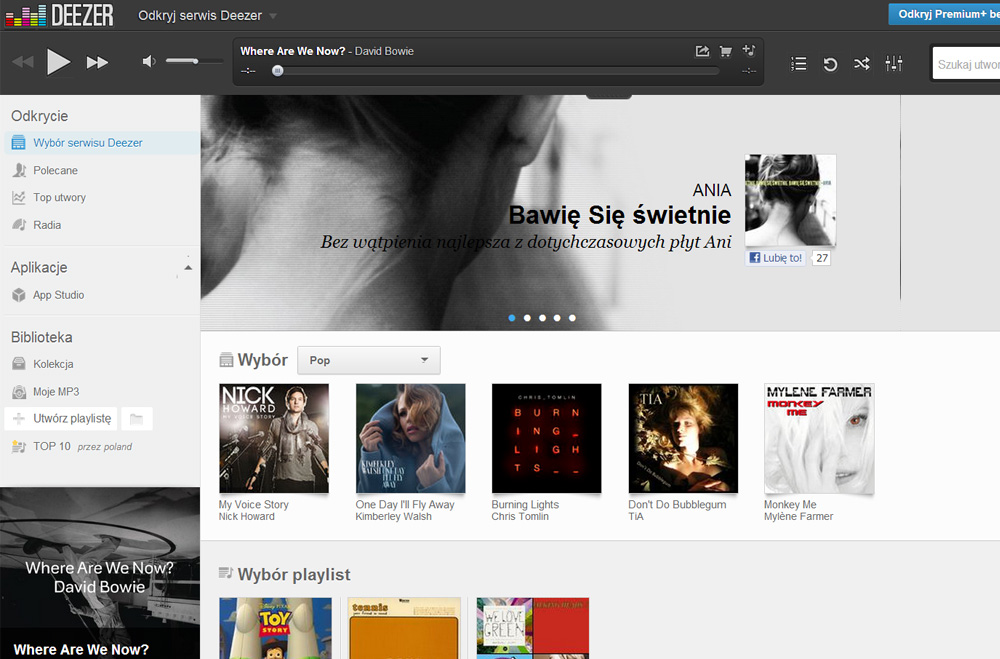Click the Chris Tomlin artist link
The width and height of the screenshot is (1000, 659).
click(520, 517)
